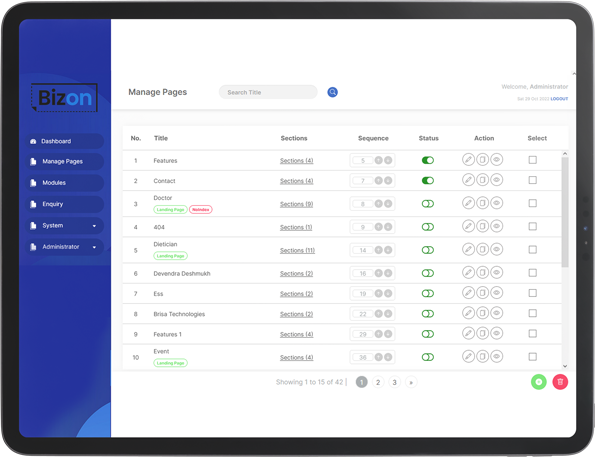Image resolution: width=595 pixels, height=457 pixels.
Task: Open the Enquiry sidebar item
Action: click(x=65, y=204)
